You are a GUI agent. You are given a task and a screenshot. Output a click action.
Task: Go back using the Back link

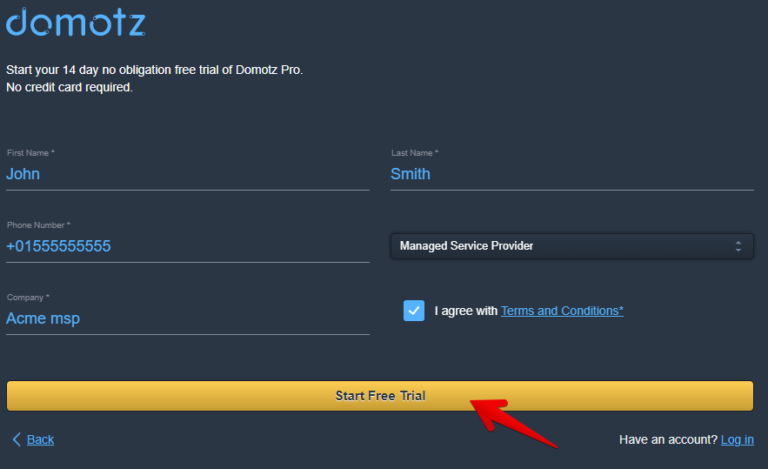tap(40, 440)
